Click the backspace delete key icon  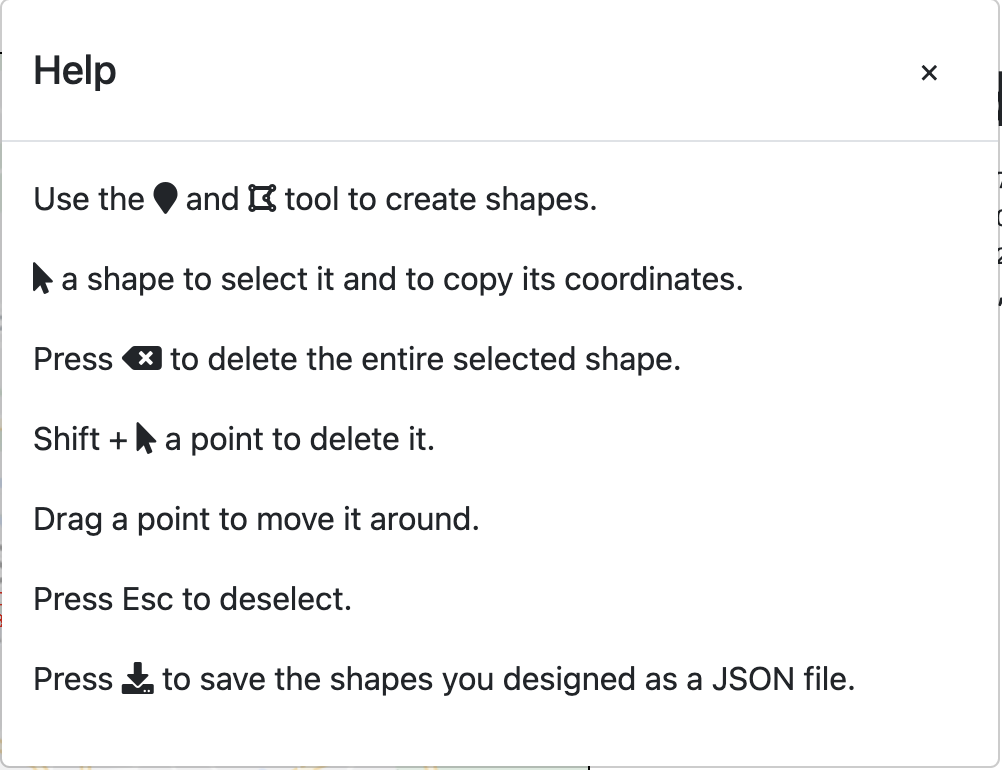pos(142,358)
